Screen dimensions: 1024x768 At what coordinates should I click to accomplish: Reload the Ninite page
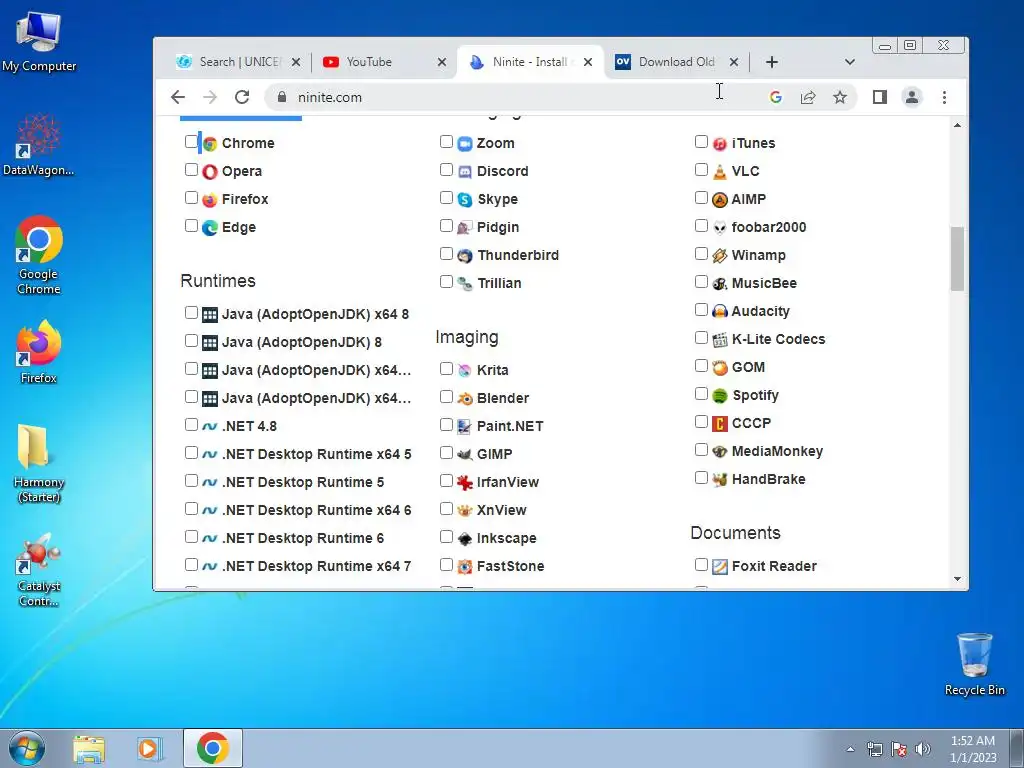click(242, 97)
